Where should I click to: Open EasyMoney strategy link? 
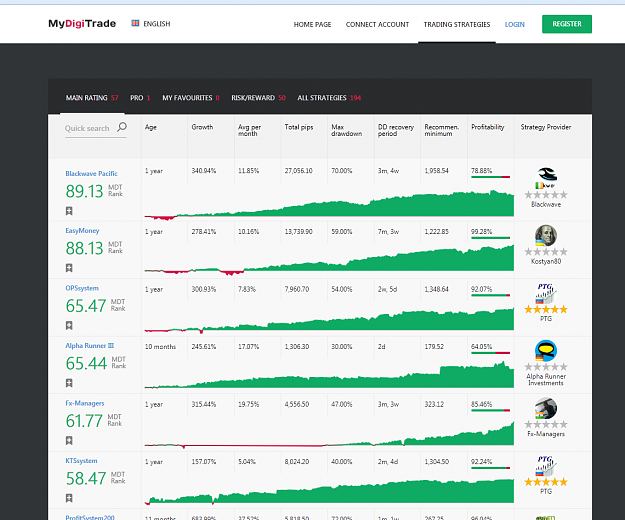click(82, 231)
